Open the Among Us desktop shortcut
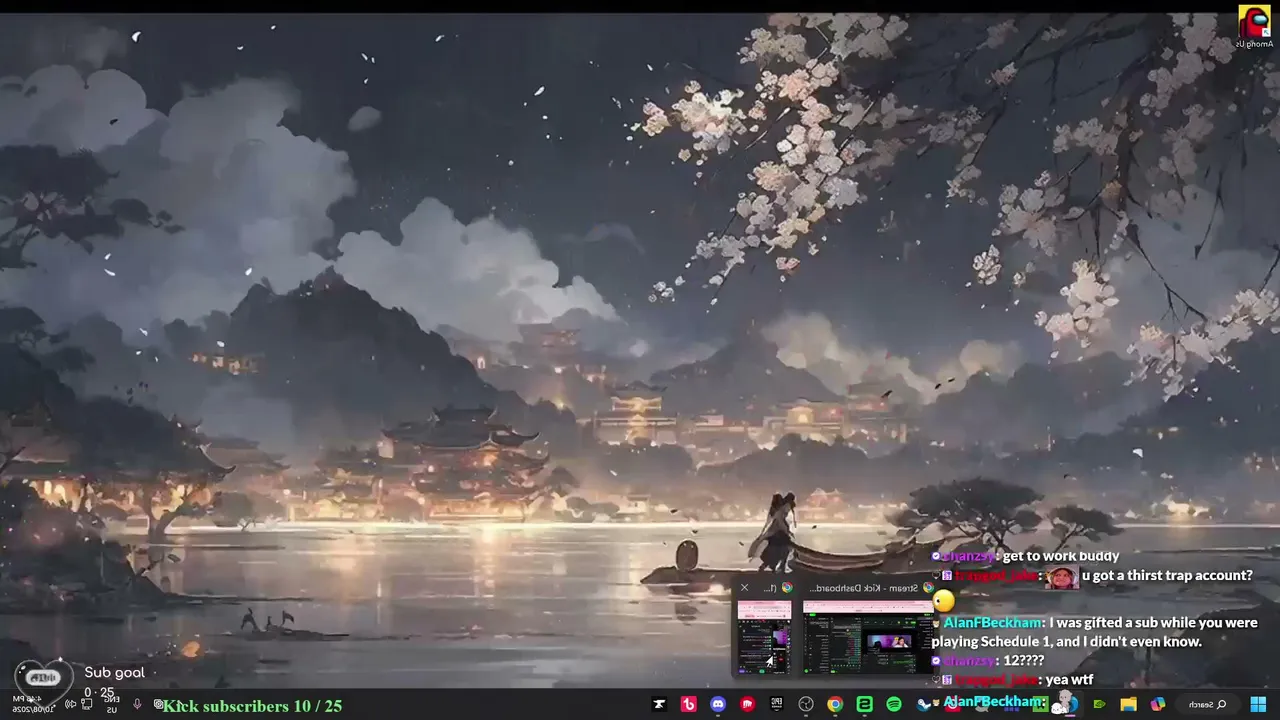1280x720 pixels. pyautogui.click(x=1254, y=27)
